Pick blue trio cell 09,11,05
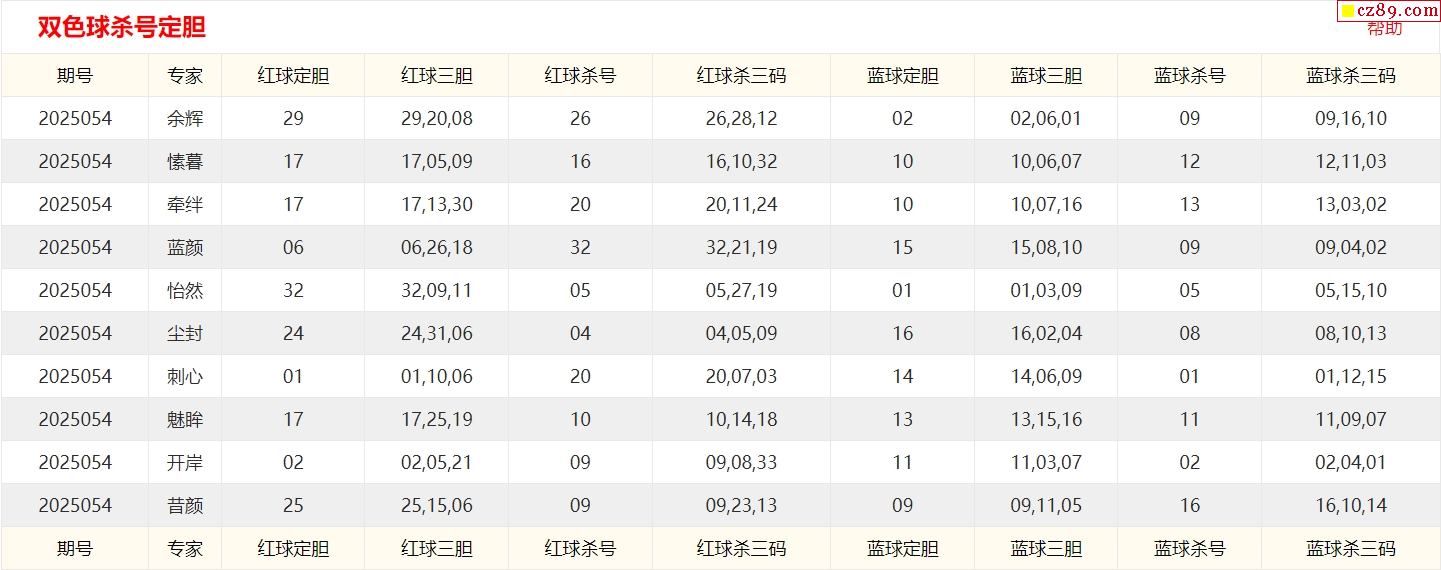 [1046, 505]
